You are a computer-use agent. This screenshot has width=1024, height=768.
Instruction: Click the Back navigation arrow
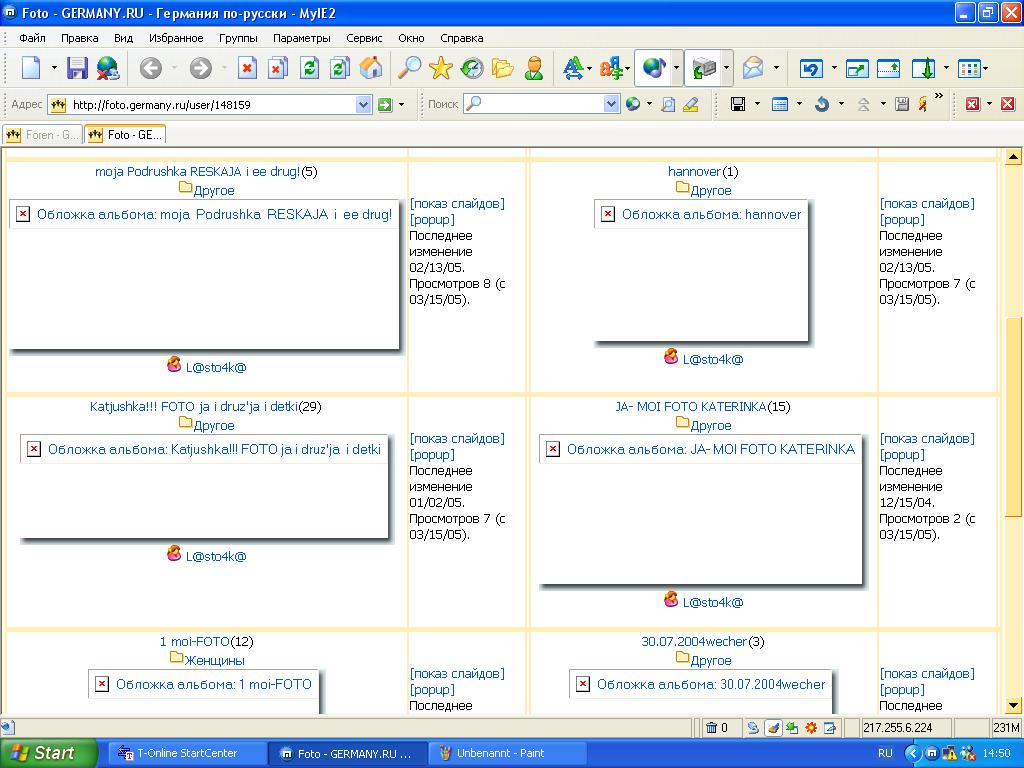click(x=150, y=68)
